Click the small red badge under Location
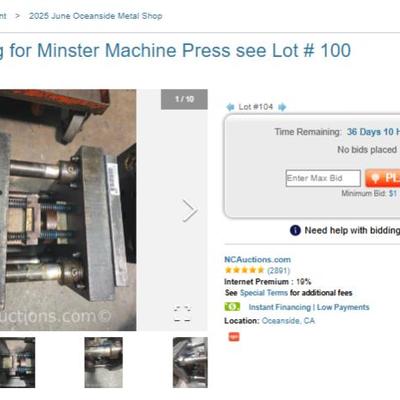400x400 pixels. 234,337
